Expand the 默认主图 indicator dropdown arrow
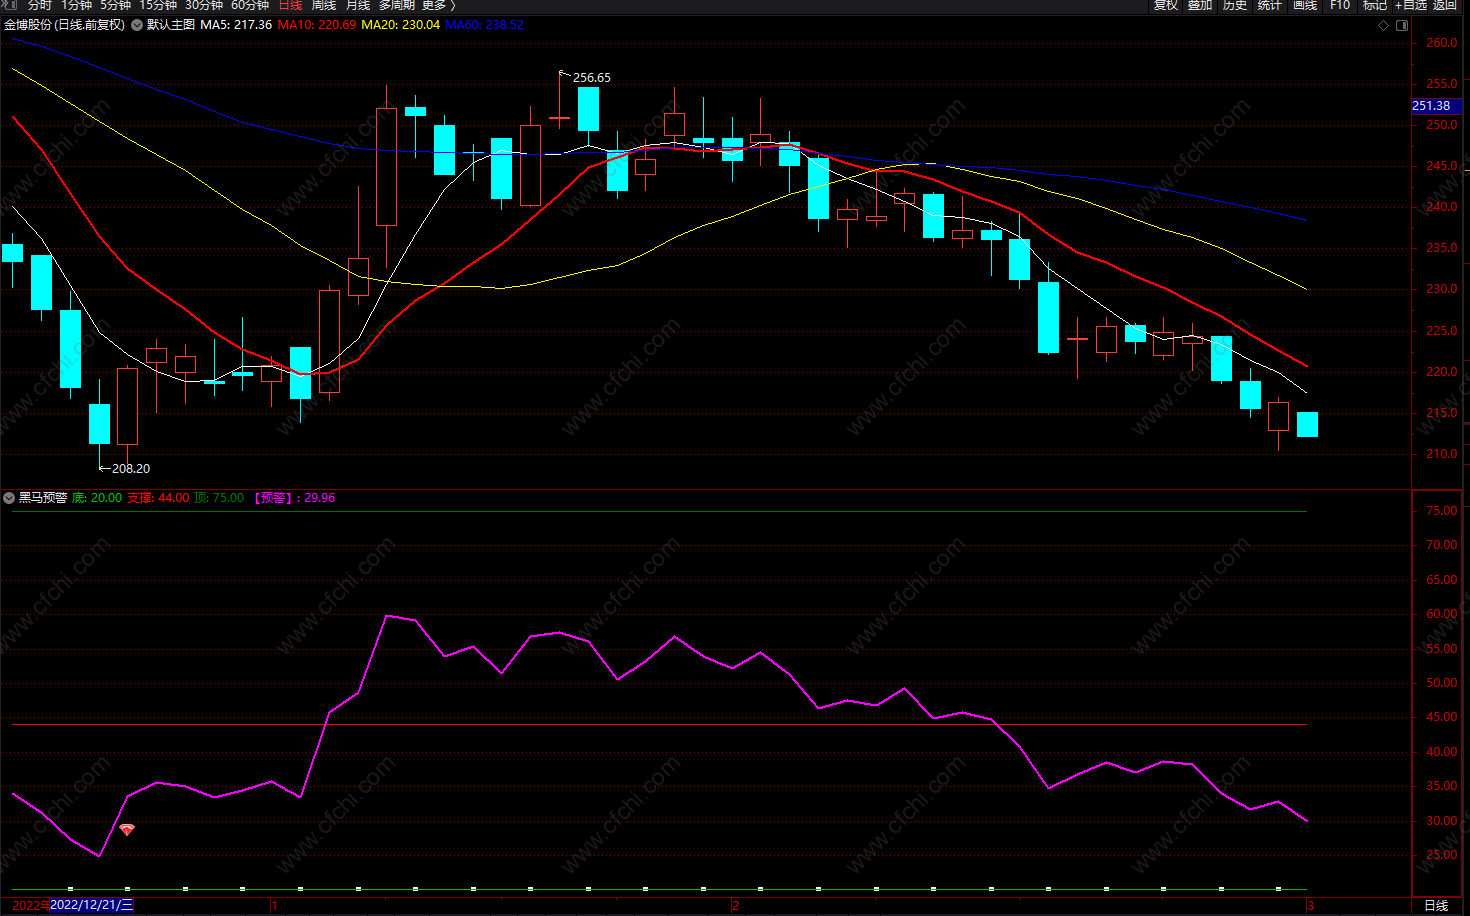This screenshot has width=1470, height=916. 137,25
